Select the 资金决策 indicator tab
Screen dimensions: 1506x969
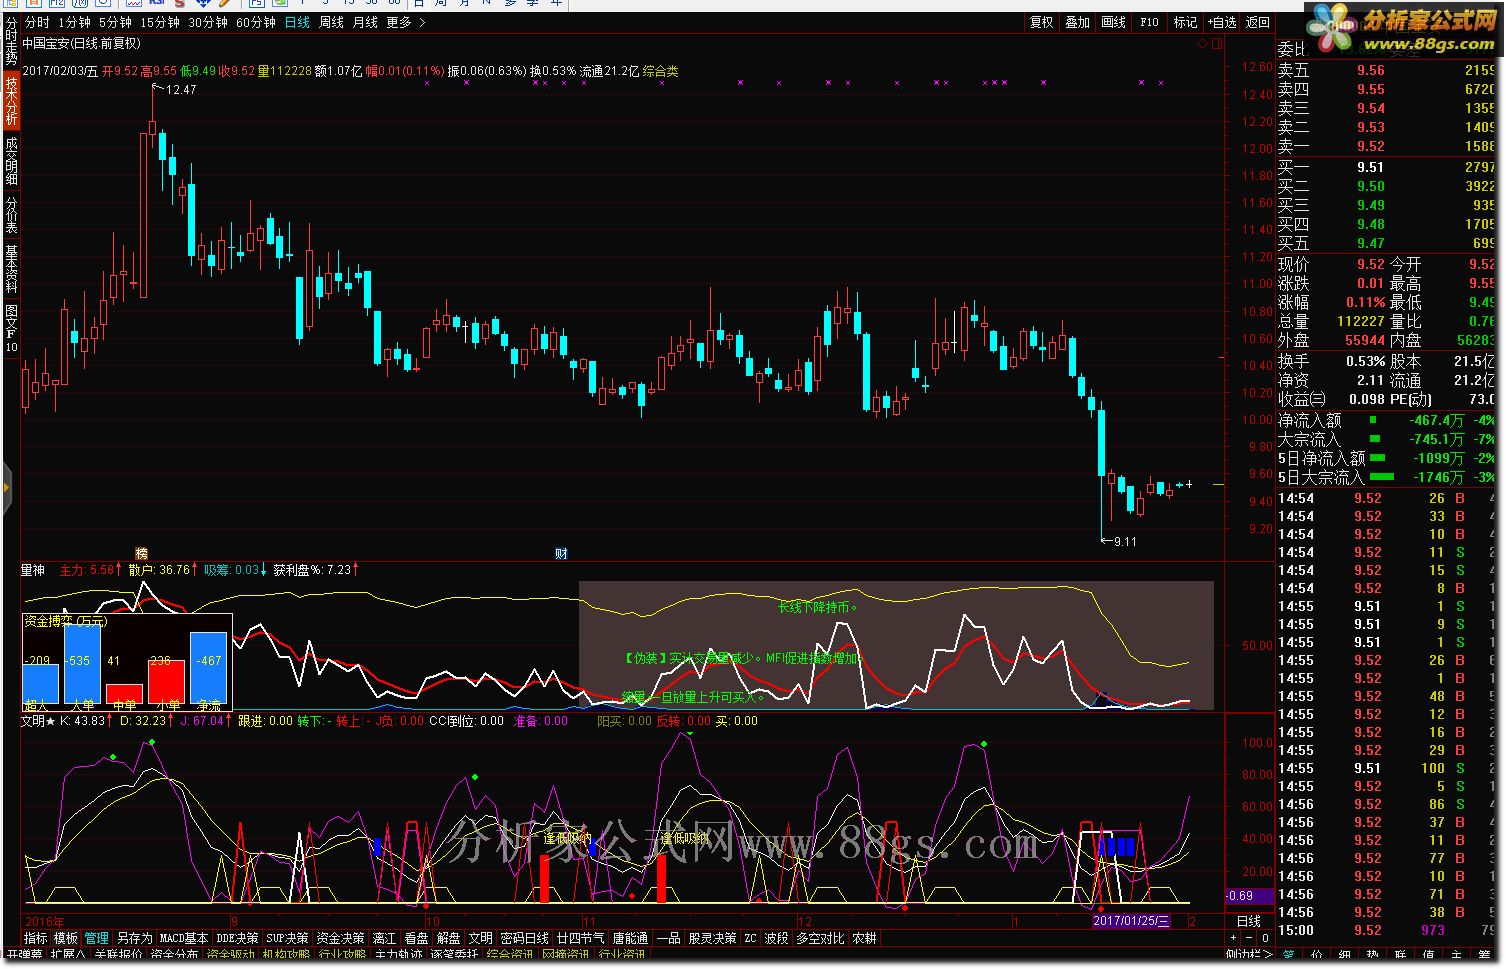coord(340,938)
